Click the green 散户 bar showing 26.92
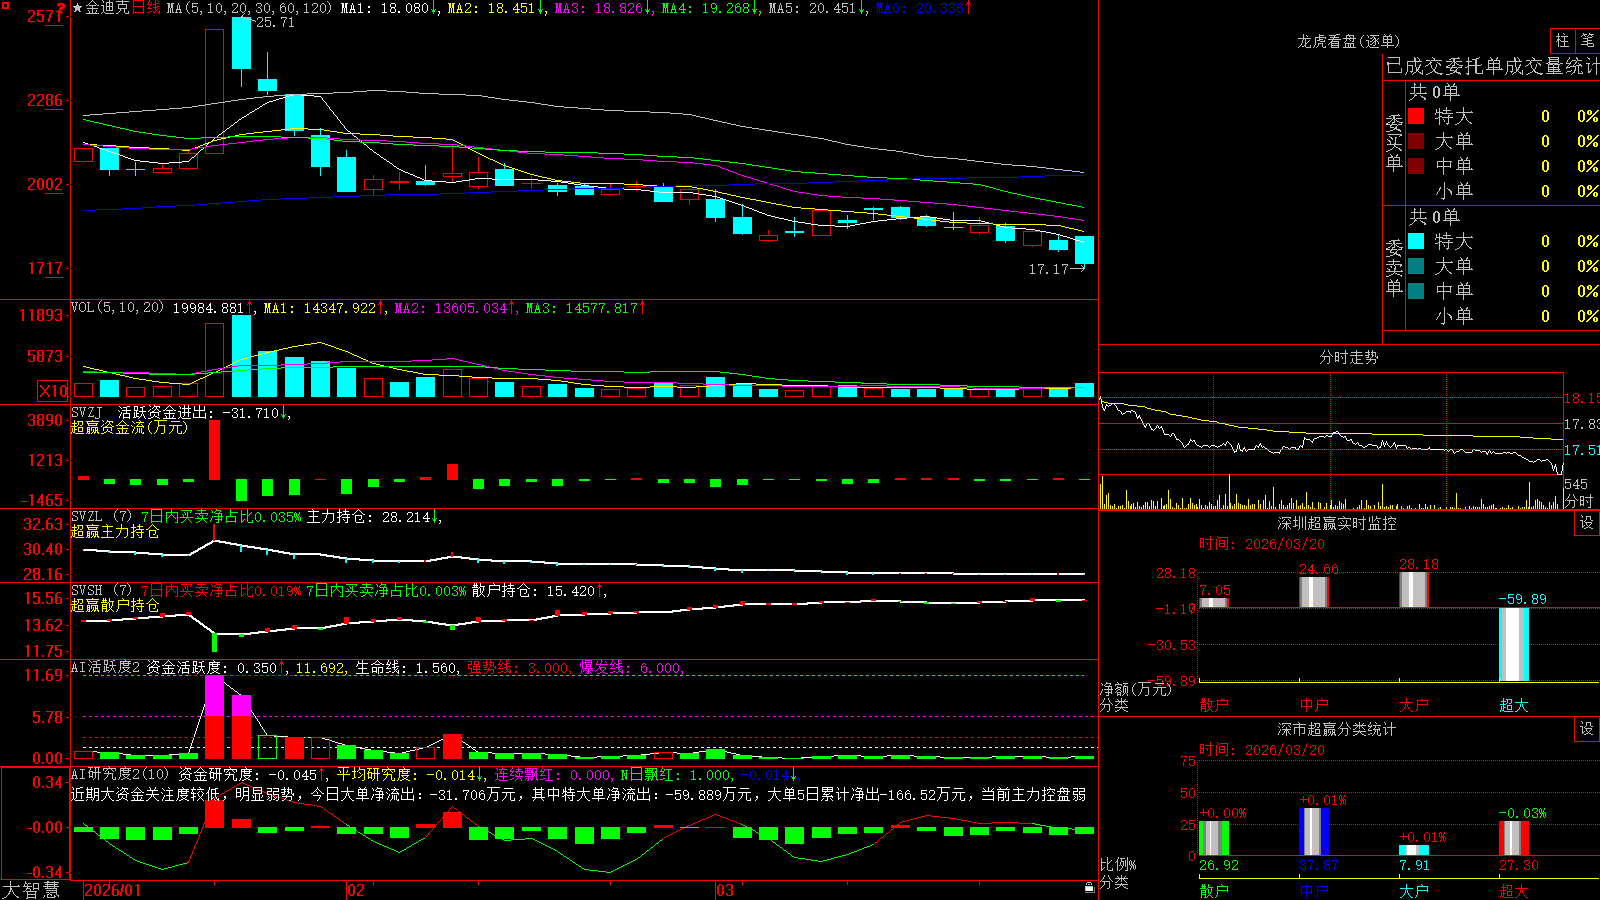The height and width of the screenshot is (900, 1600). tap(1213, 838)
